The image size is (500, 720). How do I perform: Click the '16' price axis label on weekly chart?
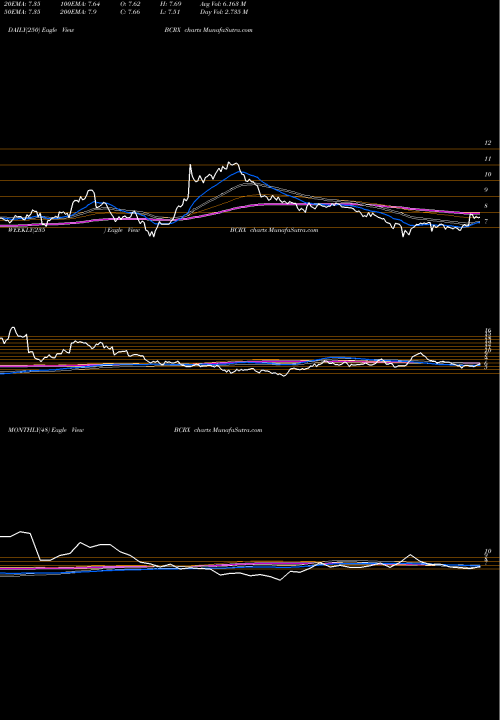pos(488,331)
